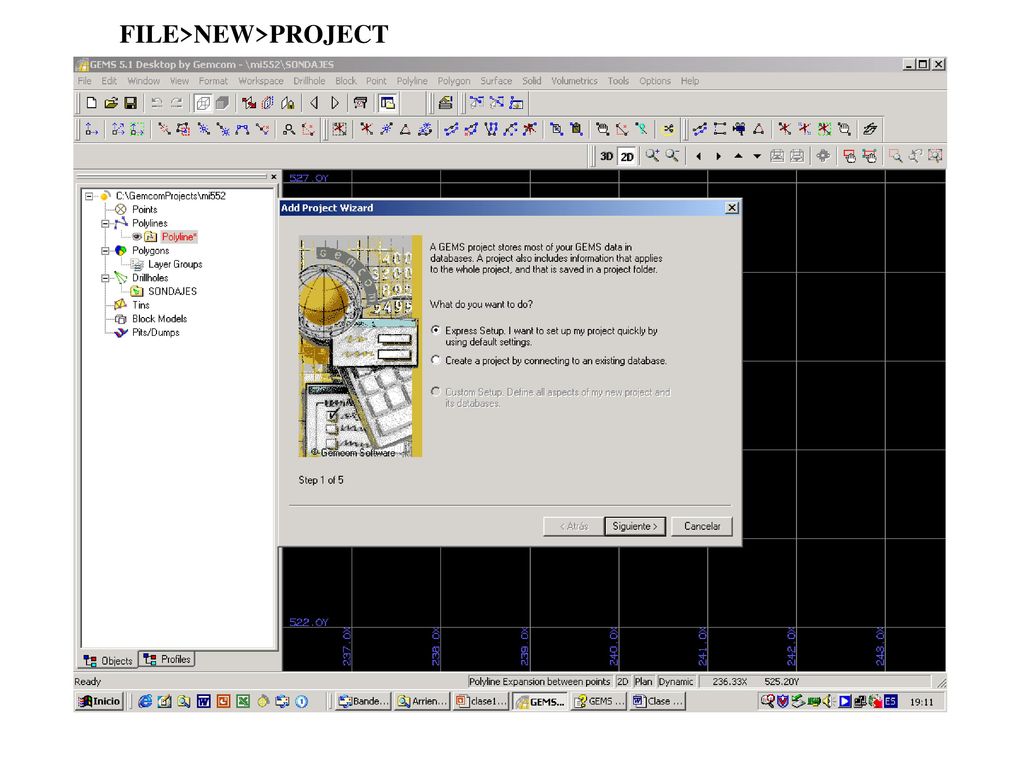Click the right triangle next icon
This screenshot has width=1024, height=768.
pos(334,103)
